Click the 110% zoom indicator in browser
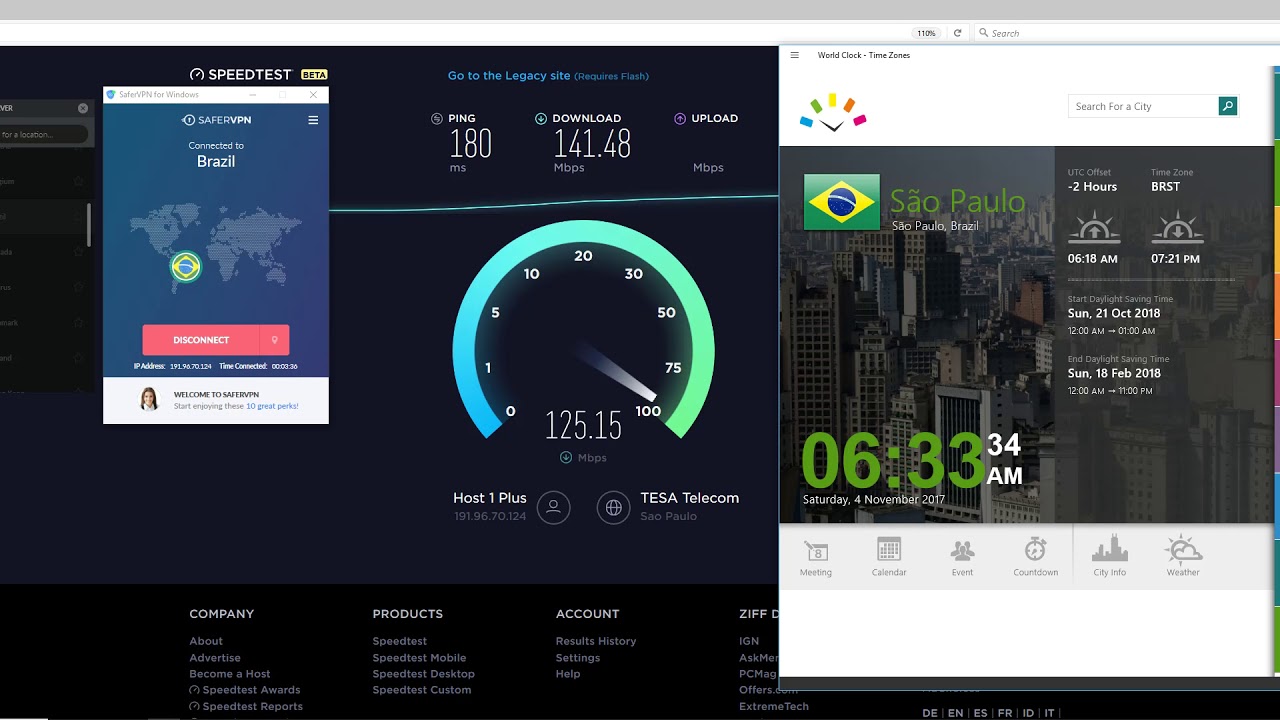 pyautogui.click(x=927, y=33)
